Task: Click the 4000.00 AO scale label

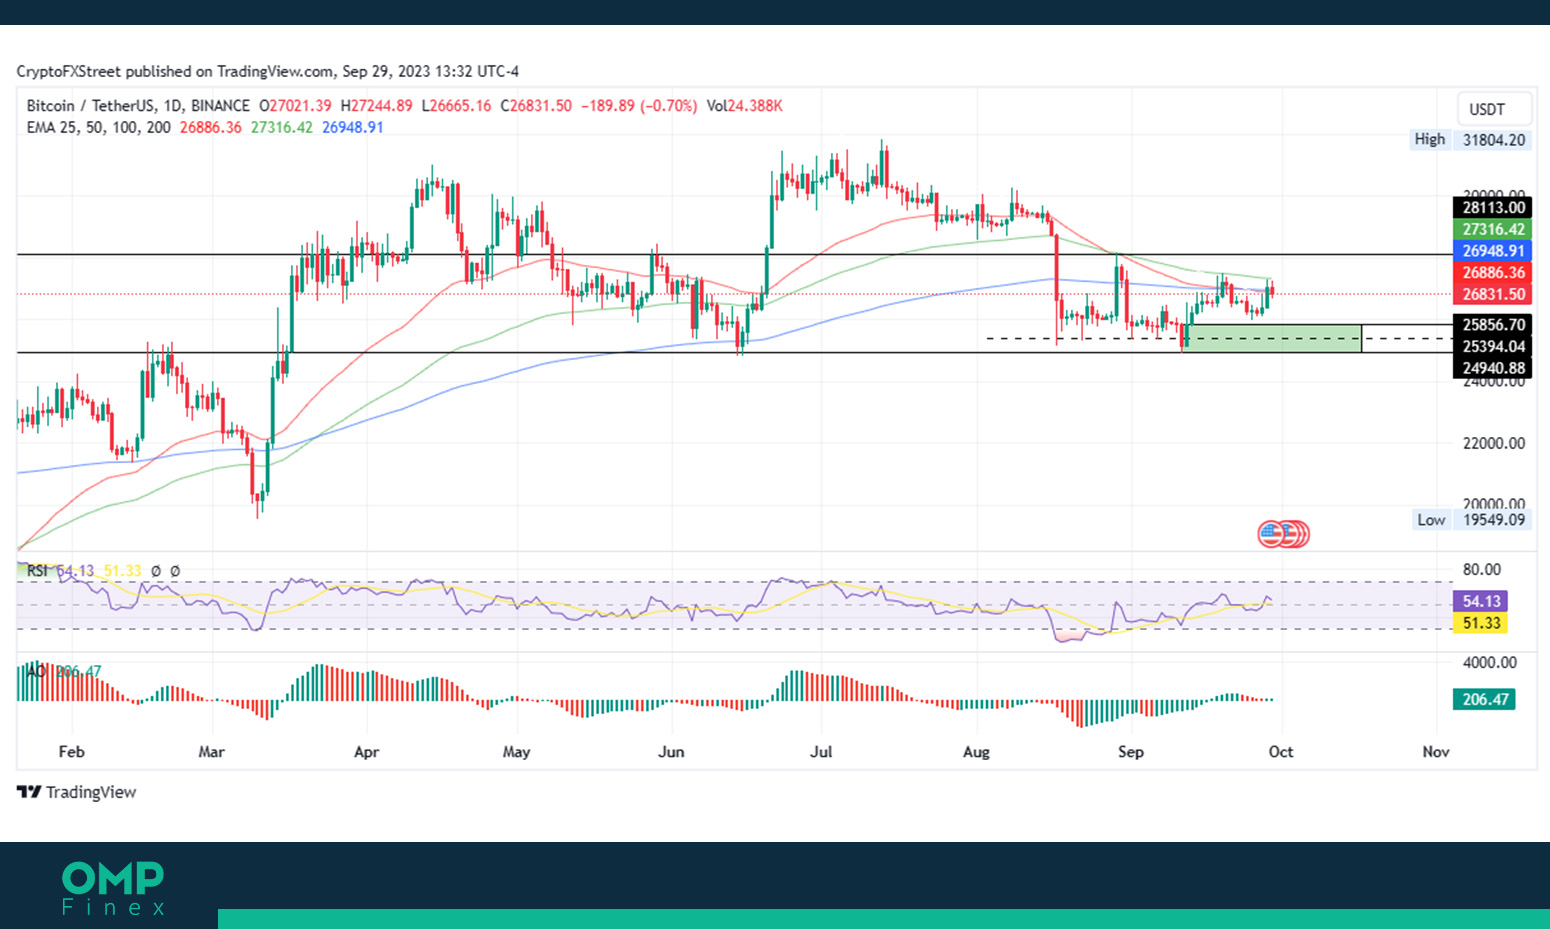Action: 1490,663
